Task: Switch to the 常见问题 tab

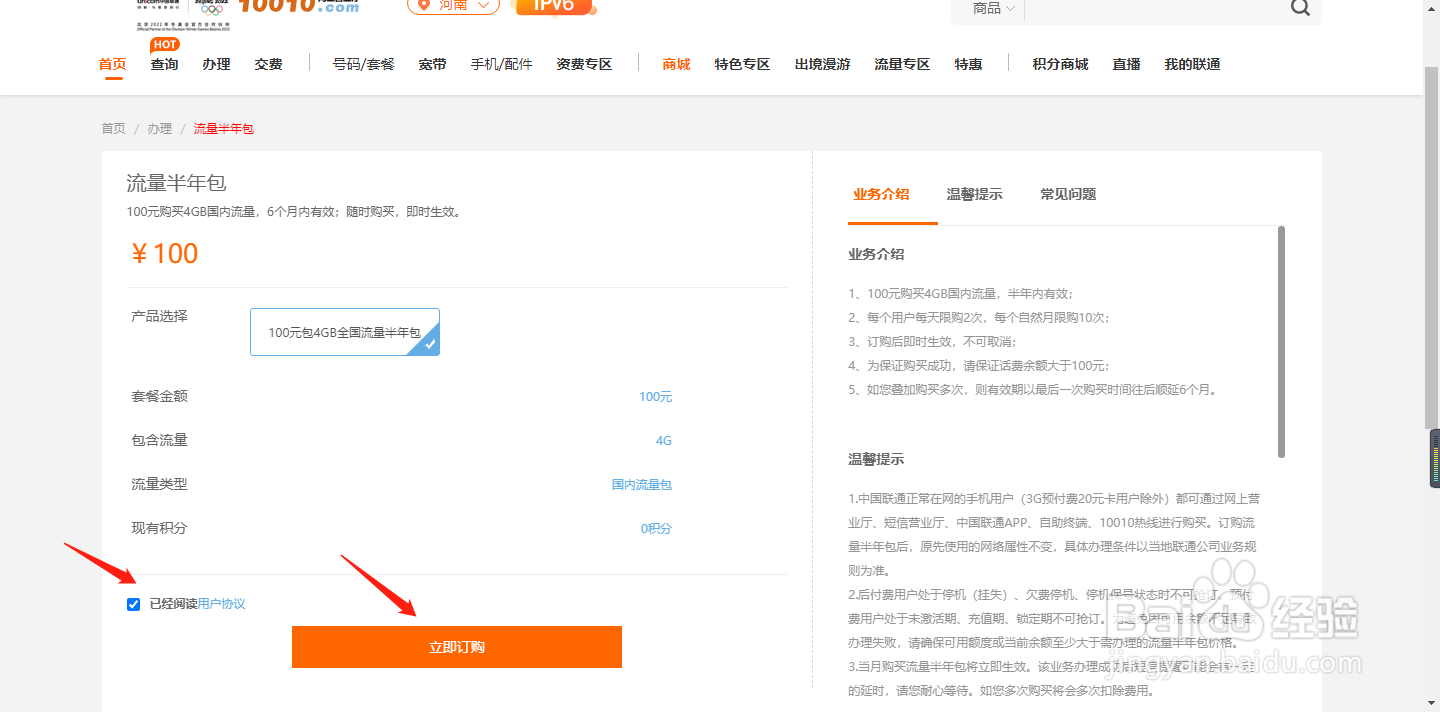Action: click(x=1067, y=194)
